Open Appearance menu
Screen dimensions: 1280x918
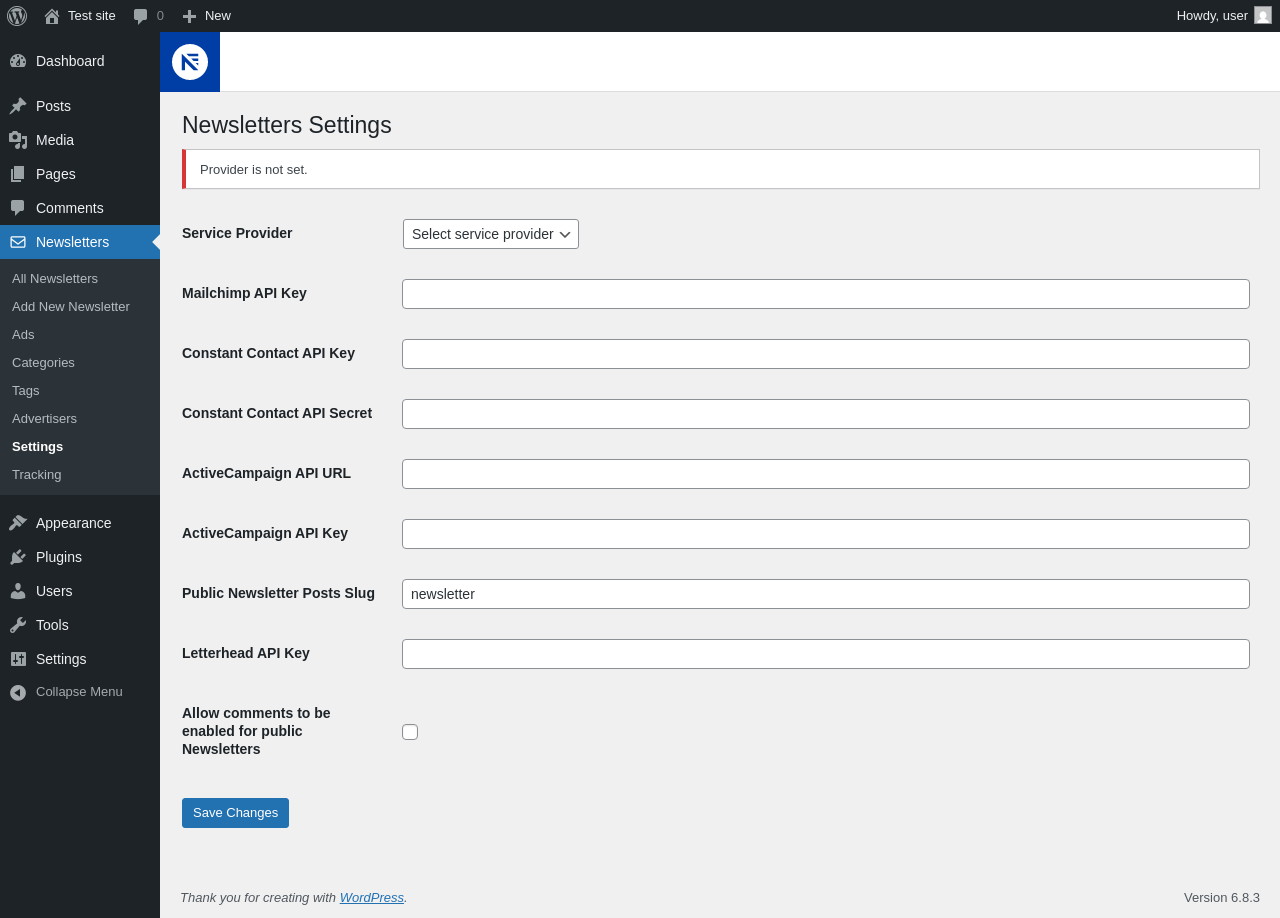(80, 523)
